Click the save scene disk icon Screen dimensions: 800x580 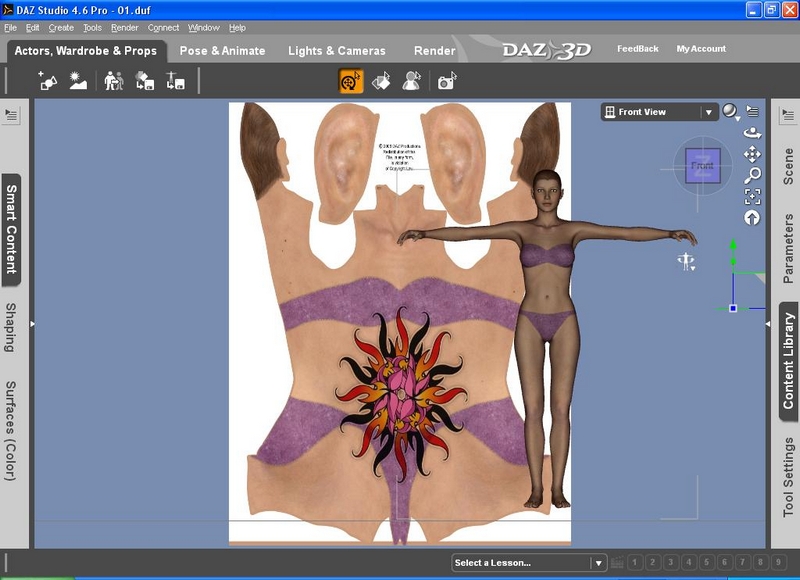[x=176, y=81]
